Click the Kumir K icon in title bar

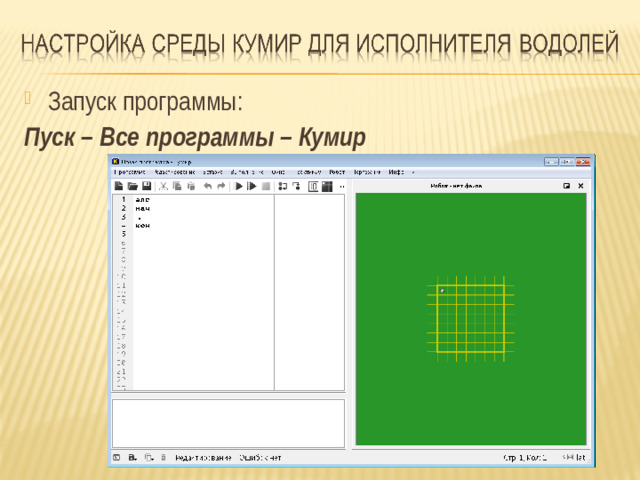[x=116, y=162]
